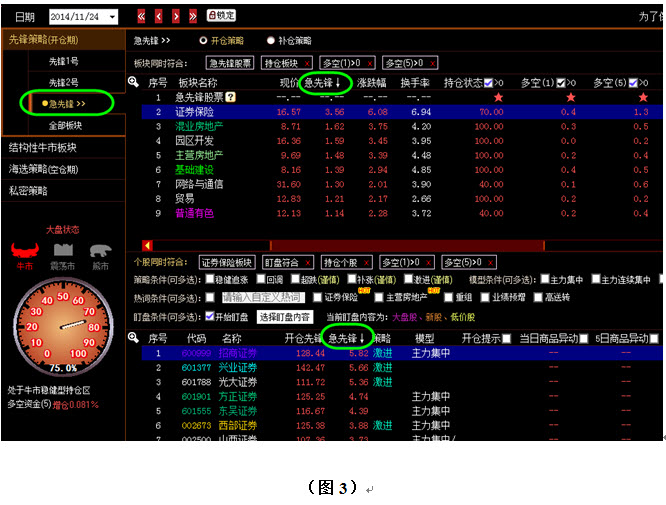Check the 主力集中 model condition checkbox
Image resolution: width=666 pixels, height=505 pixels.
(543, 280)
